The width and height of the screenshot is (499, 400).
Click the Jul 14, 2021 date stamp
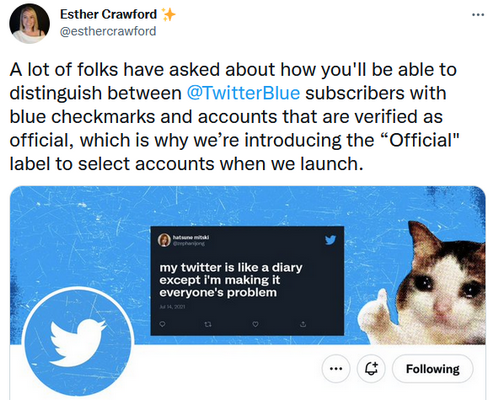[x=172, y=307]
